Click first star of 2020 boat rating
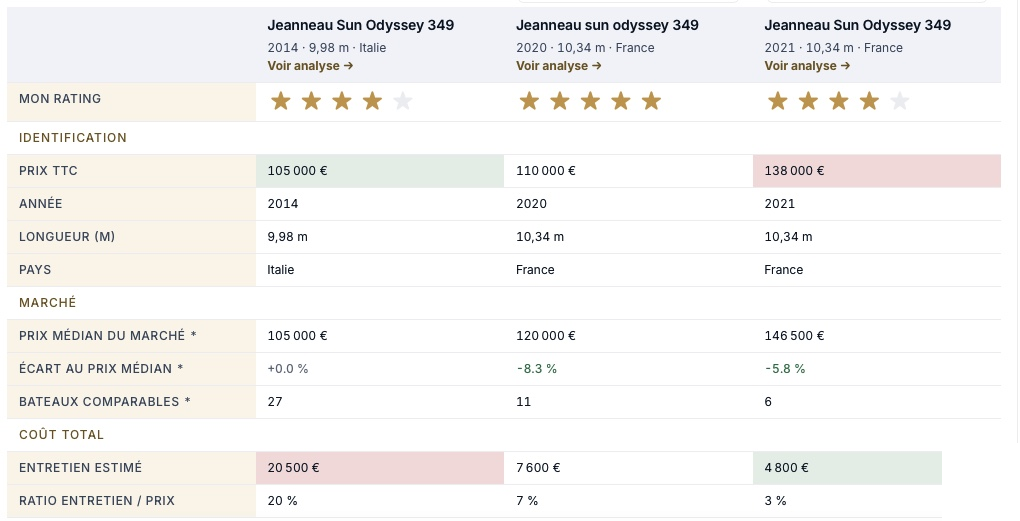Image resolution: width=1020 pixels, height=521 pixels. click(x=529, y=101)
